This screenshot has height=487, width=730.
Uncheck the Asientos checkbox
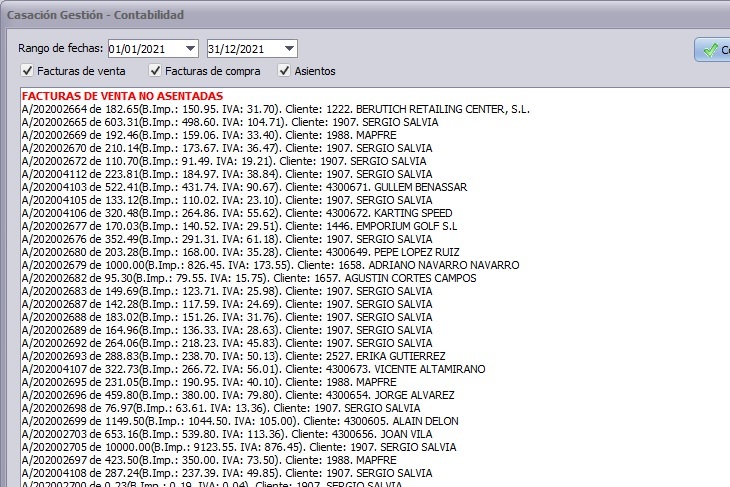pyautogui.click(x=284, y=71)
